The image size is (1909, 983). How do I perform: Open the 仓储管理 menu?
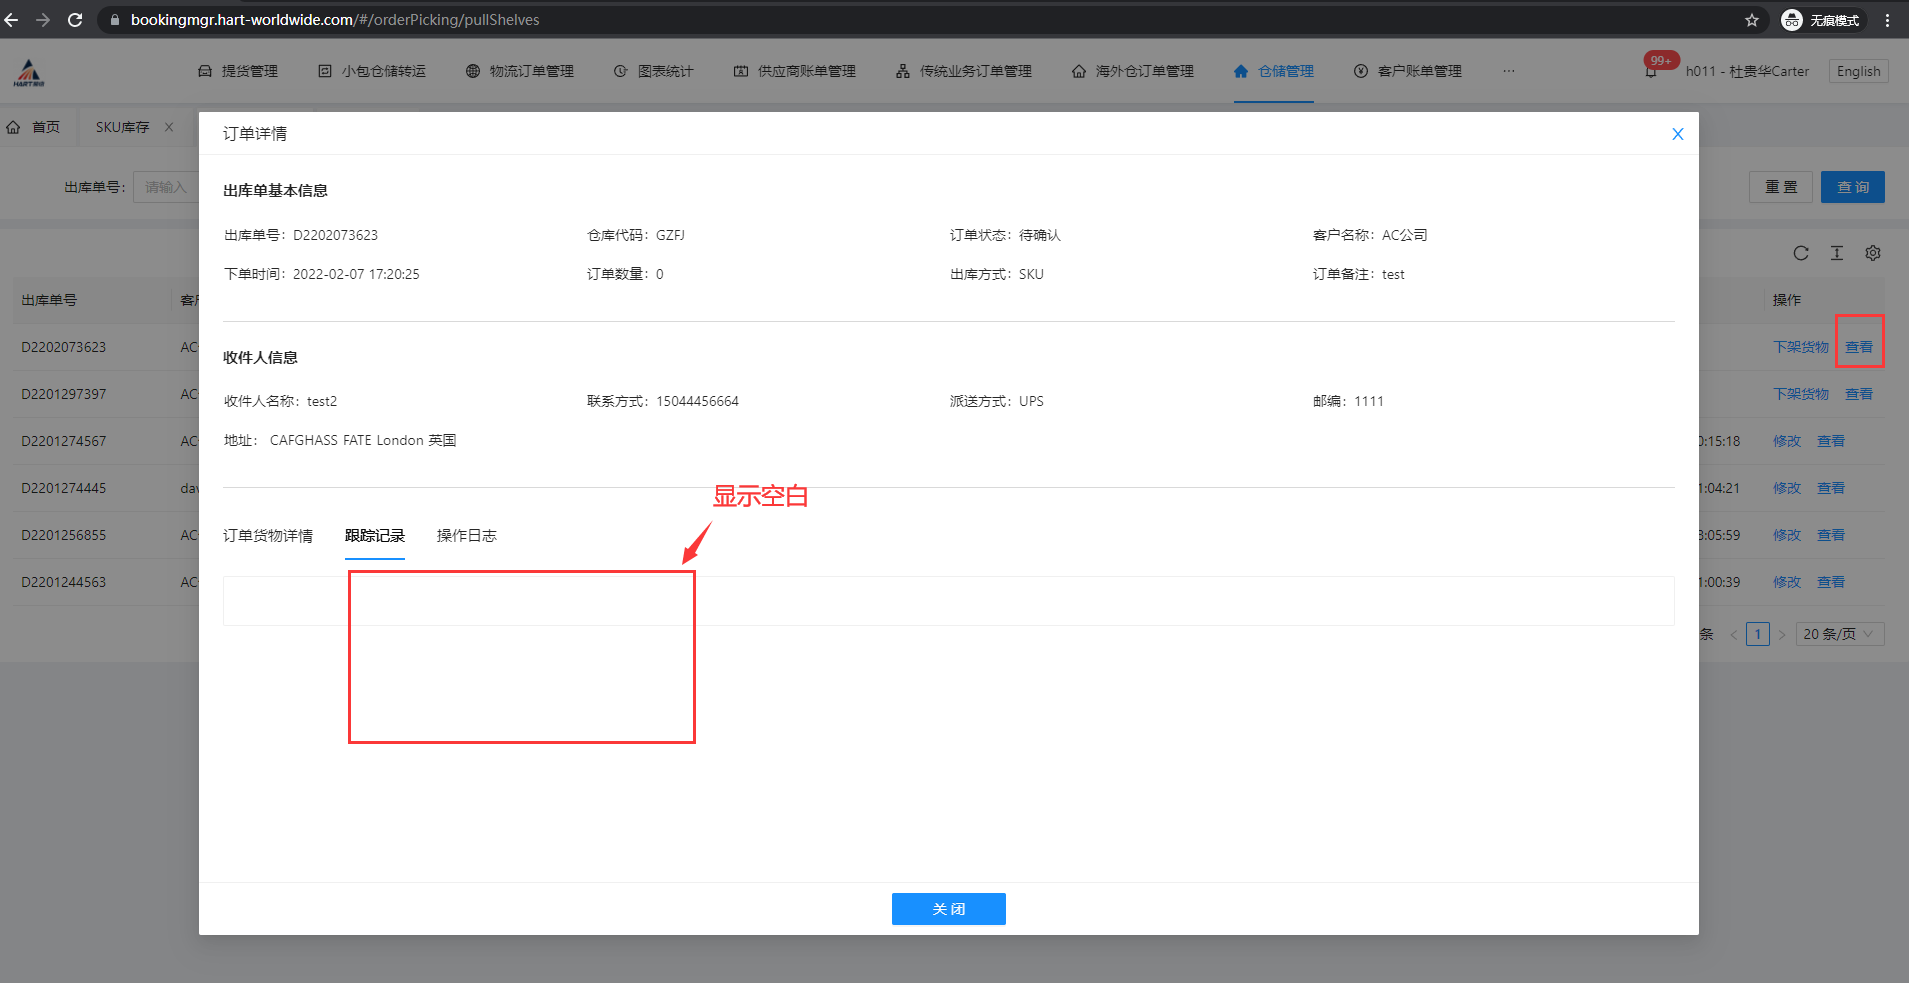1274,71
